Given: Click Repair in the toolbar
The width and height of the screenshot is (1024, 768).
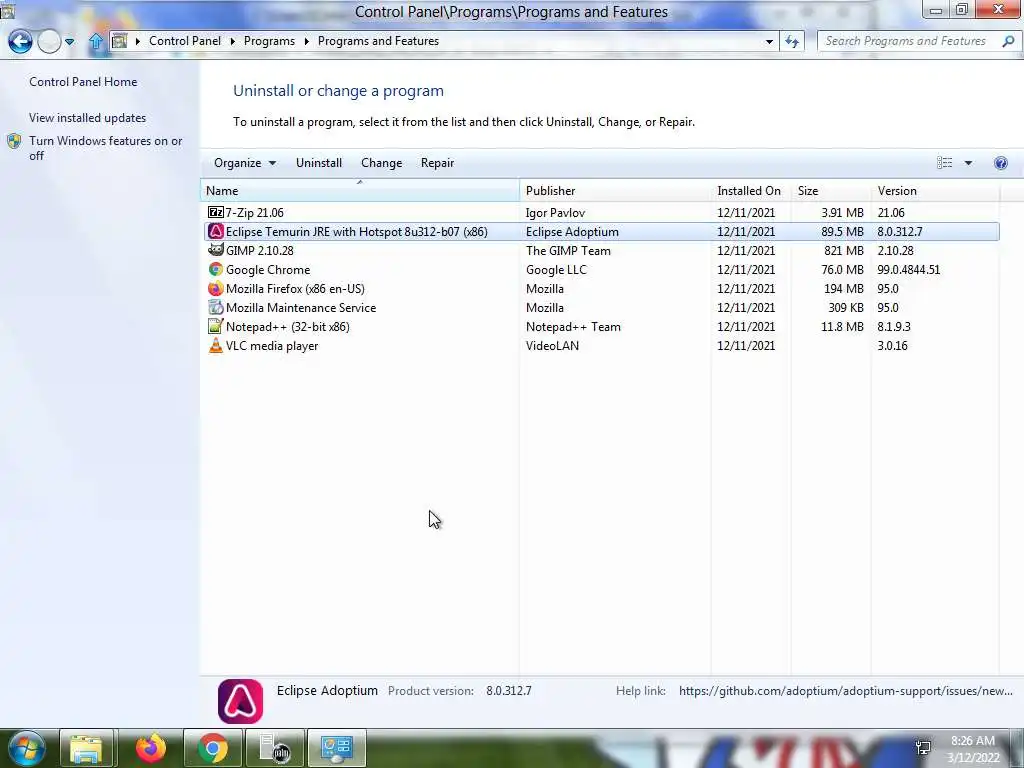Looking at the screenshot, I should coord(437,163).
